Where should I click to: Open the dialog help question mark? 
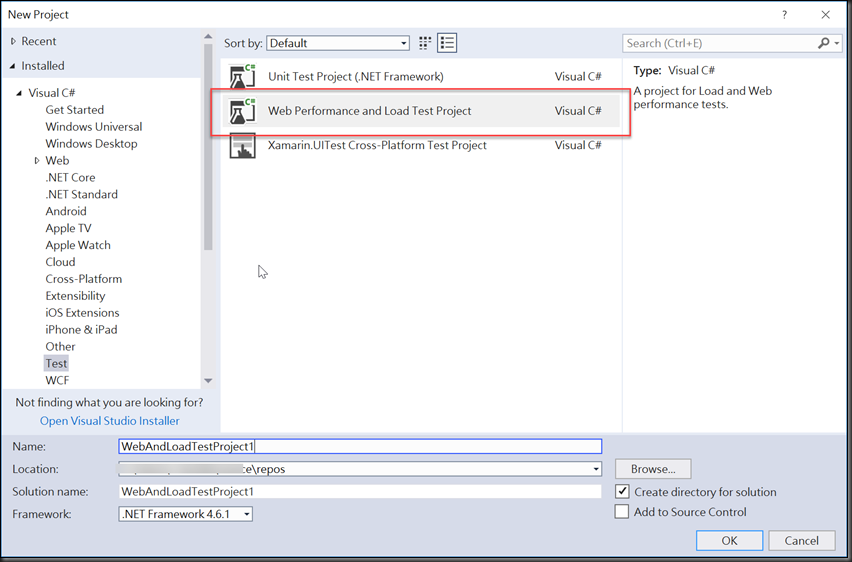(x=784, y=15)
